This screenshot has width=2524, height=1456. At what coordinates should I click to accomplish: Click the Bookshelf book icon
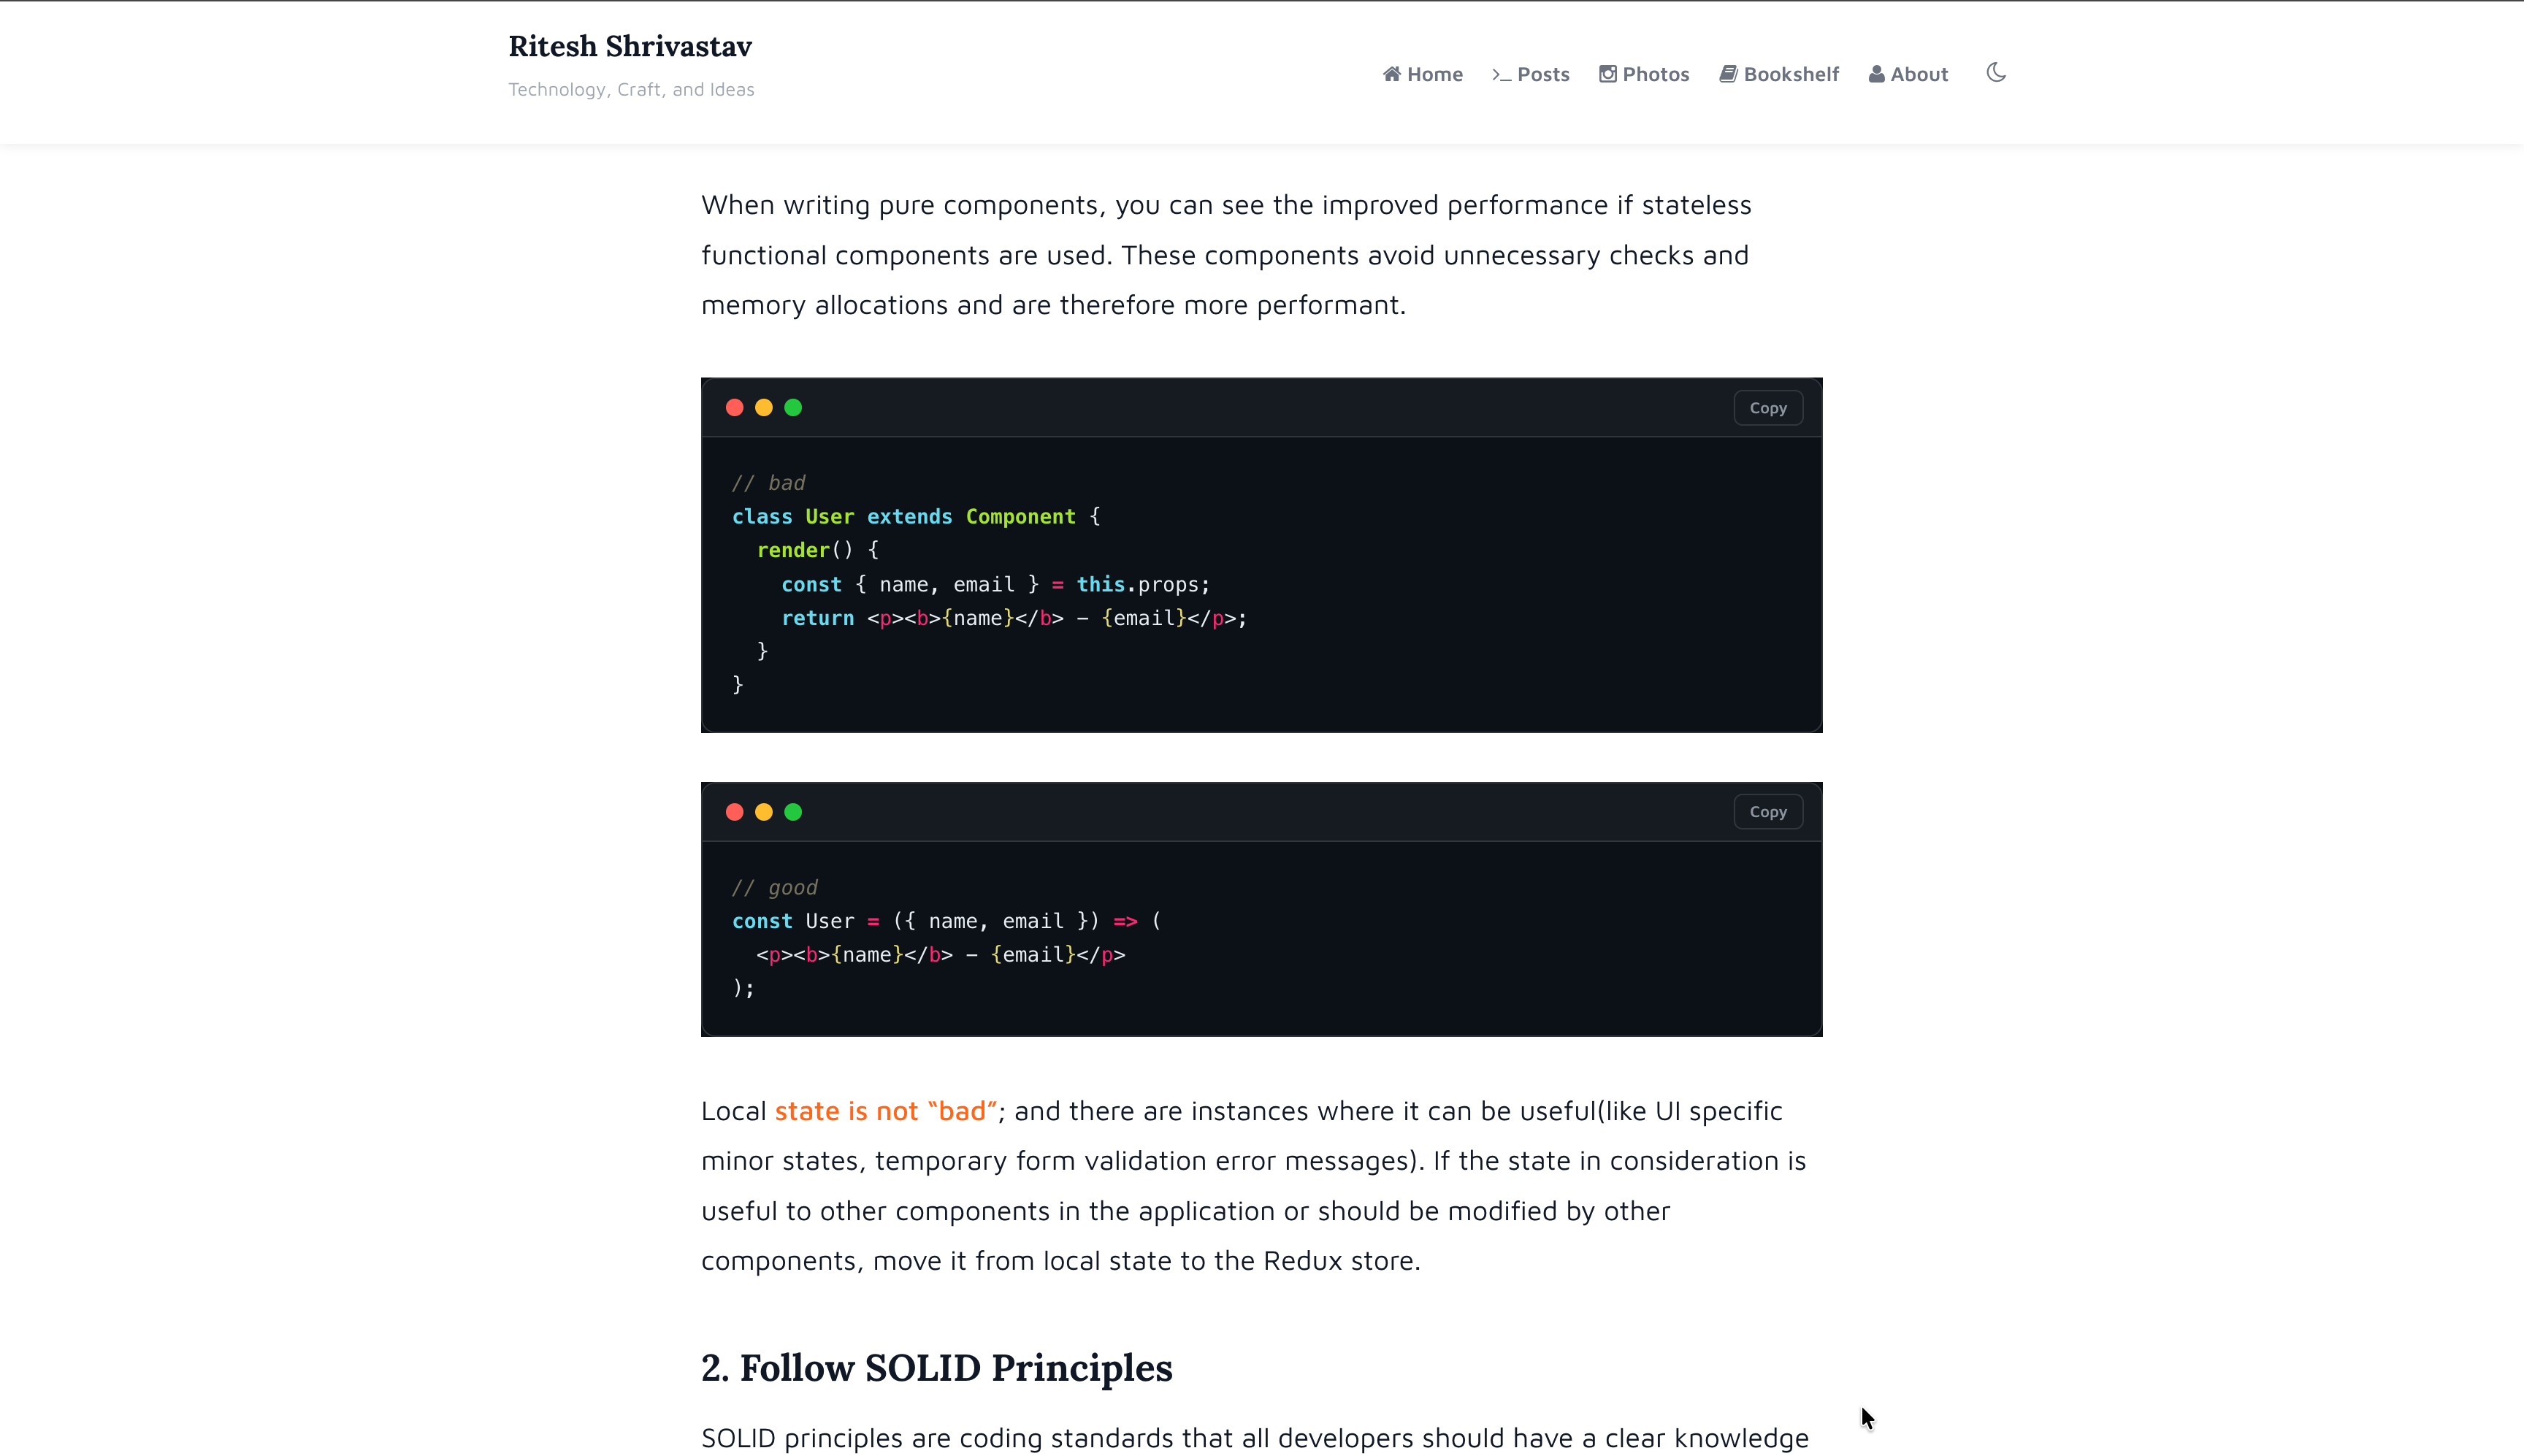(1728, 74)
